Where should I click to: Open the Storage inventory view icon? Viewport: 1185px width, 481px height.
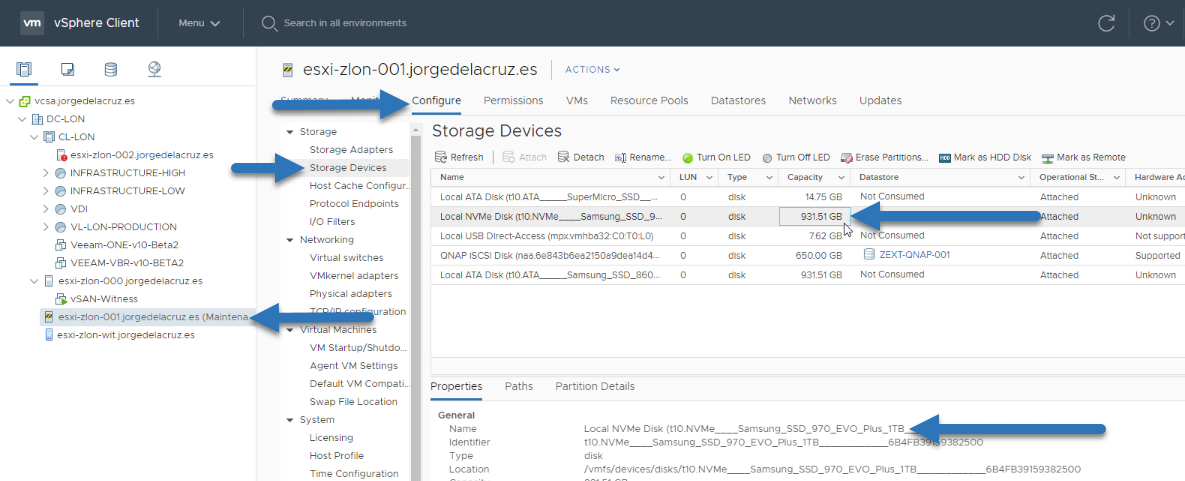pyautogui.click(x=111, y=70)
